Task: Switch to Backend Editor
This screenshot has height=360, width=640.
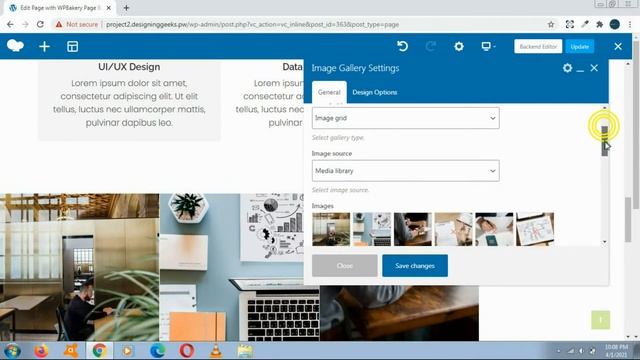Action: 538,47
